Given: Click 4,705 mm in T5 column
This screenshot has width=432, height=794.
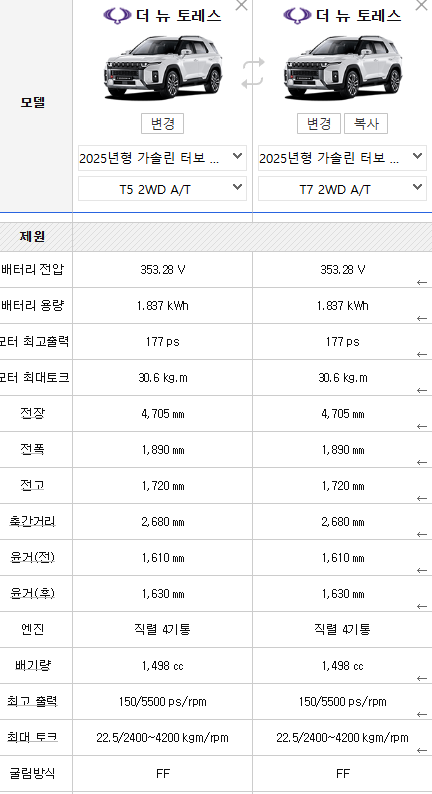Looking at the screenshot, I should pyautogui.click(x=163, y=413).
